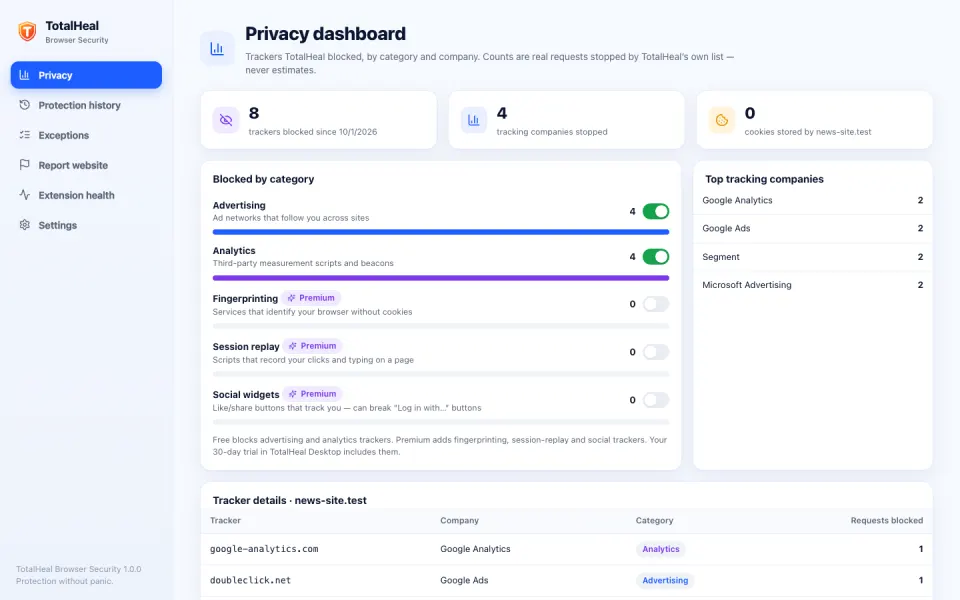Click the Session replay category title
960x600 pixels.
click(x=246, y=347)
